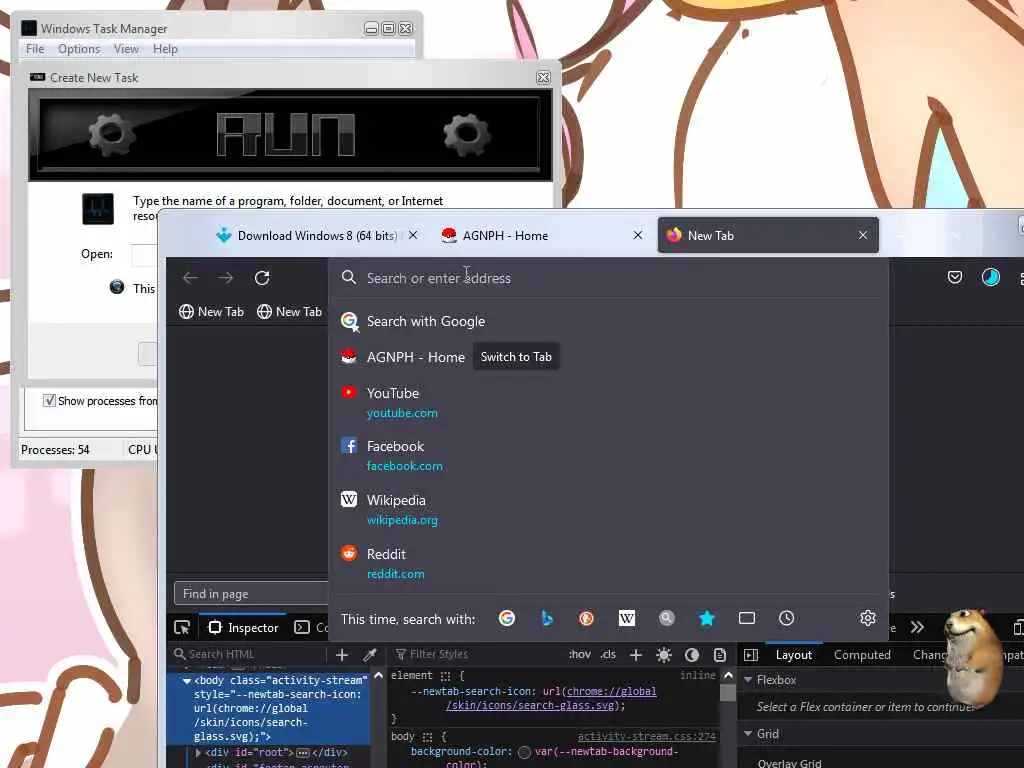Image resolution: width=1024 pixels, height=768 pixels.
Task: Open the Facebook suggestion
Action: coord(609,455)
